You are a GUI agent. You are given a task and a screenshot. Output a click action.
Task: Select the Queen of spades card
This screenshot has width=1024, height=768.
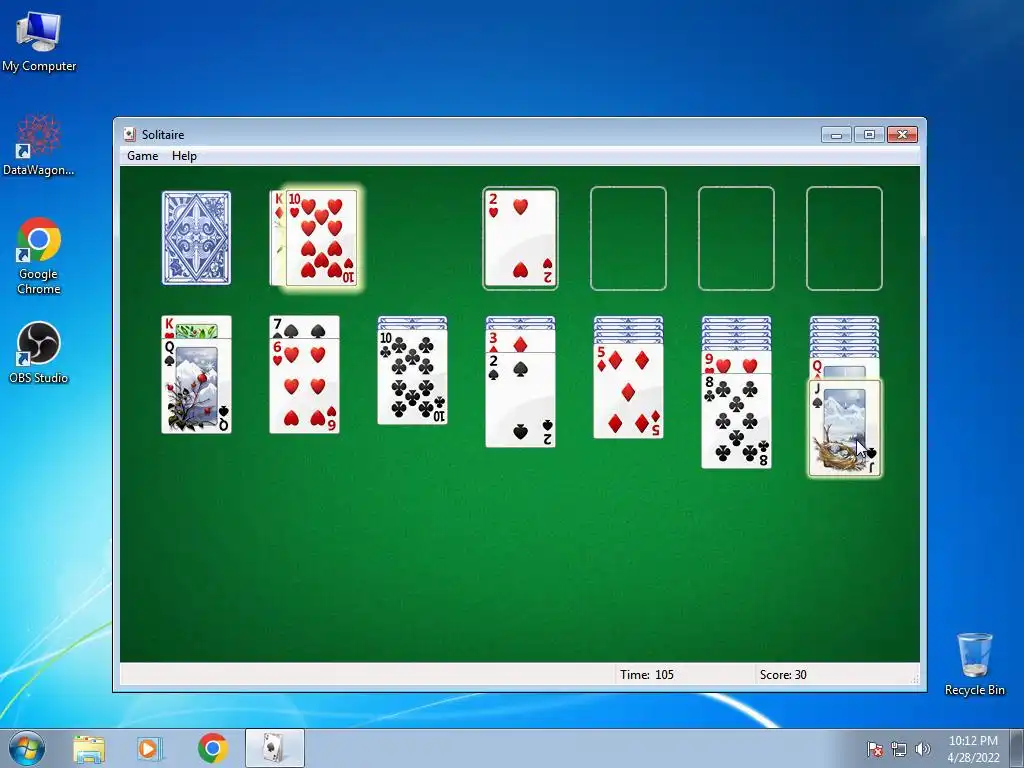(197, 385)
